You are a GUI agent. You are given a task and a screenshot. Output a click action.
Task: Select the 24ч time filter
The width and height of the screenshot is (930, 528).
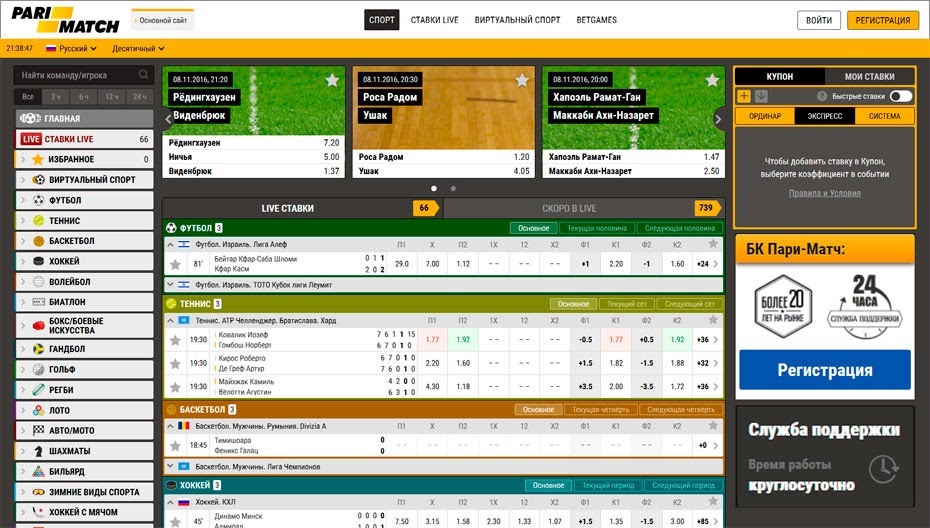(139, 97)
